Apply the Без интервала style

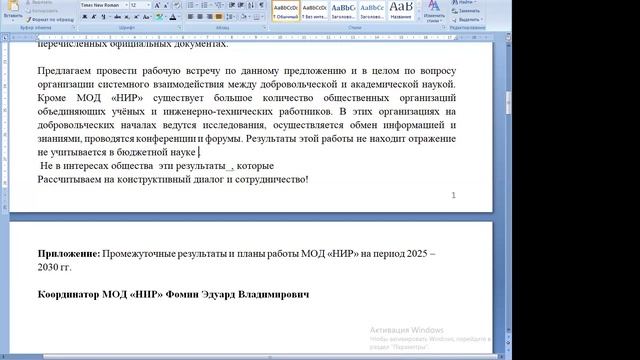click(x=314, y=11)
